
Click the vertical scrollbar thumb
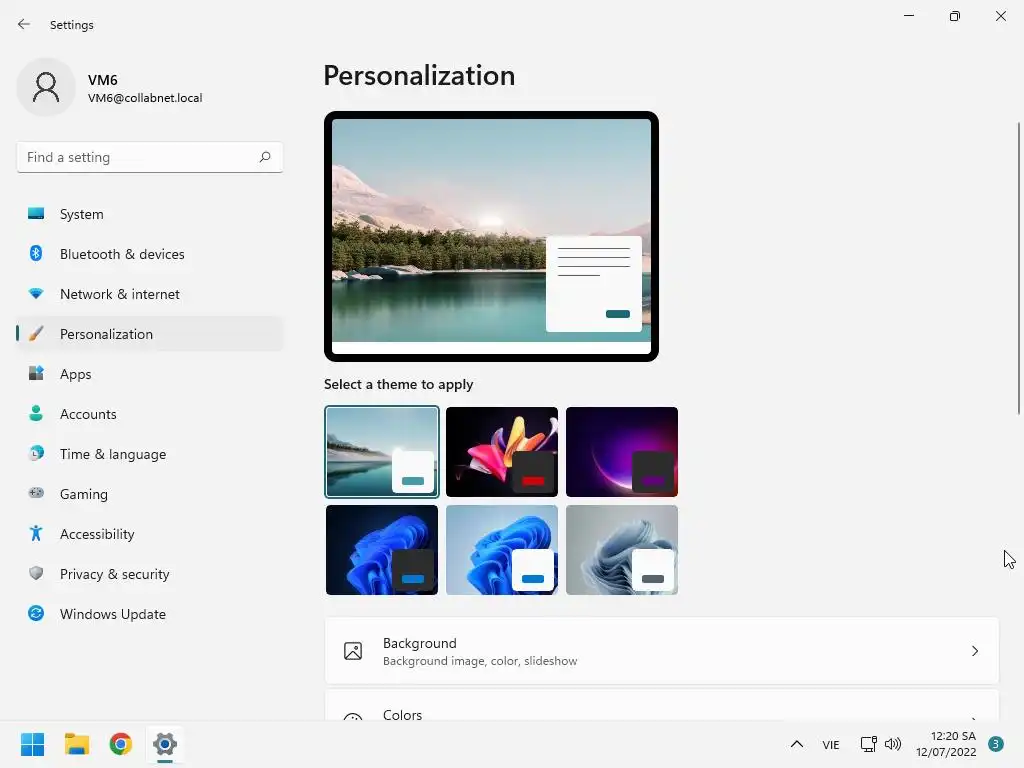1018,268
